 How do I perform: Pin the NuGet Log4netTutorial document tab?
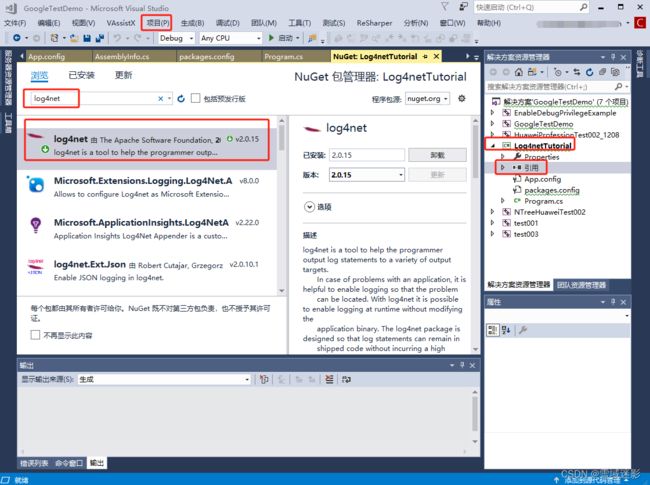point(425,56)
